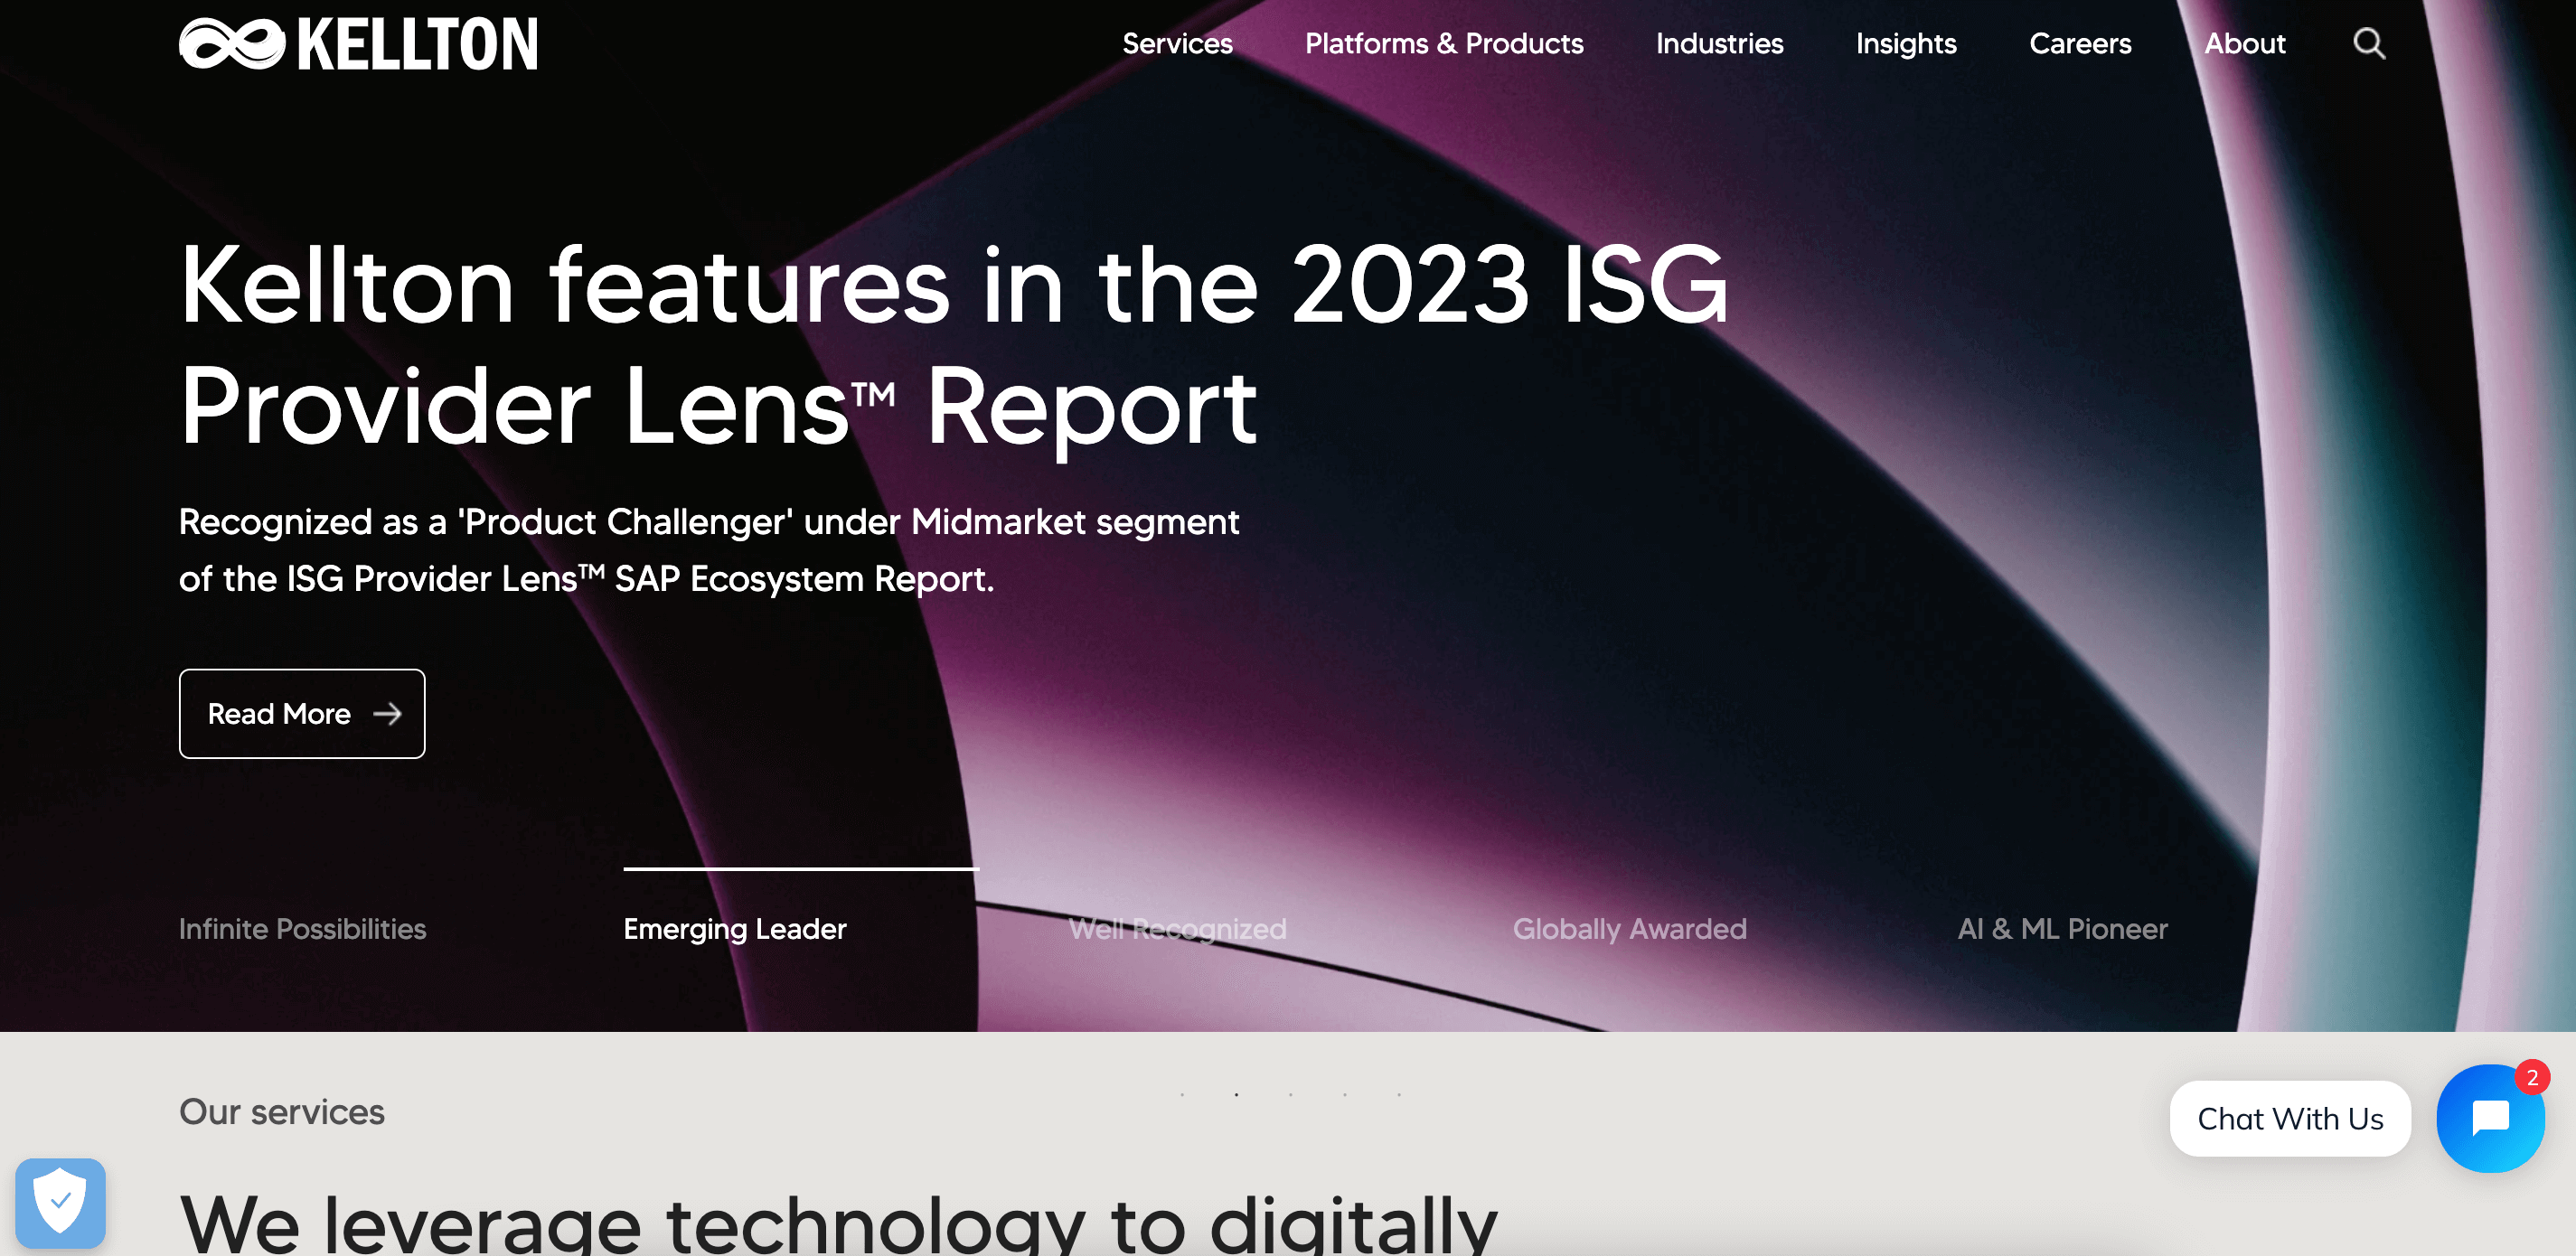The image size is (2576, 1256).
Task: Click the 'Our services' heading
Action: click(282, 1112)
